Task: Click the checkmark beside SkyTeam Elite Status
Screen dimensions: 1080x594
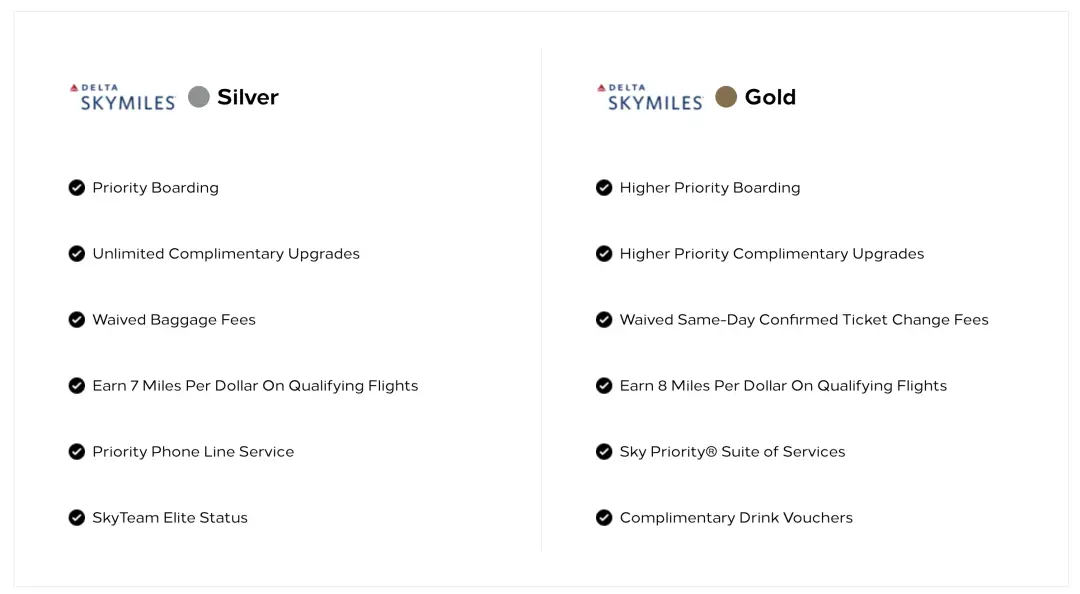Action: 77,518
